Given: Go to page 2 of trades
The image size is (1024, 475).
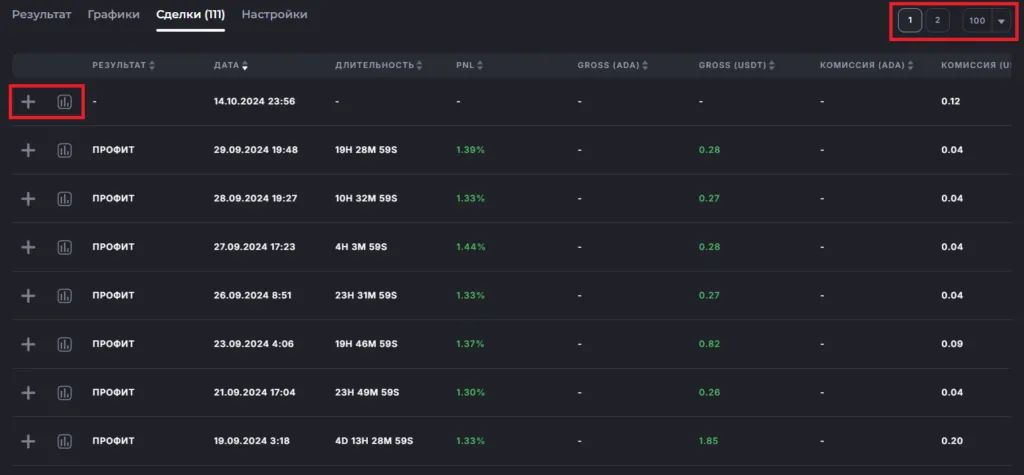Looking at the screenshot, I should [937, 21].
